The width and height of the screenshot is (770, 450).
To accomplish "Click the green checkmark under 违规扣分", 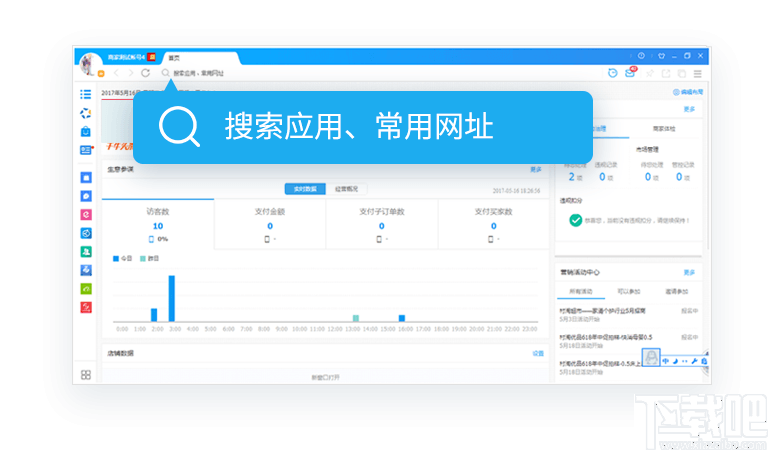I will [576, 221].
